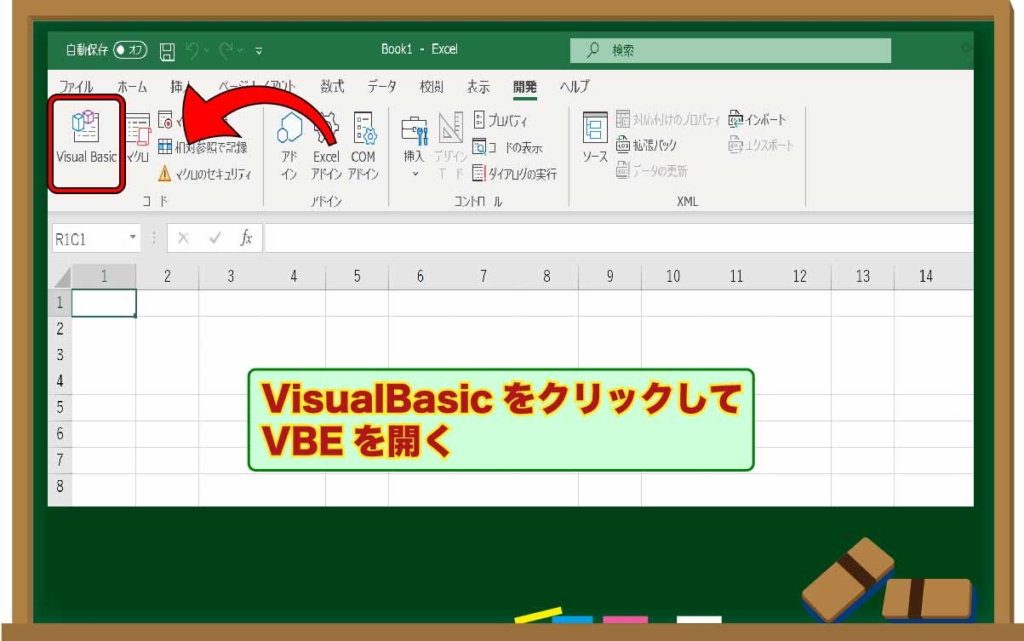Toggle the AutoSave switch
The width and height of the screenshot is (1024, 641).
(x=130, y=50)
